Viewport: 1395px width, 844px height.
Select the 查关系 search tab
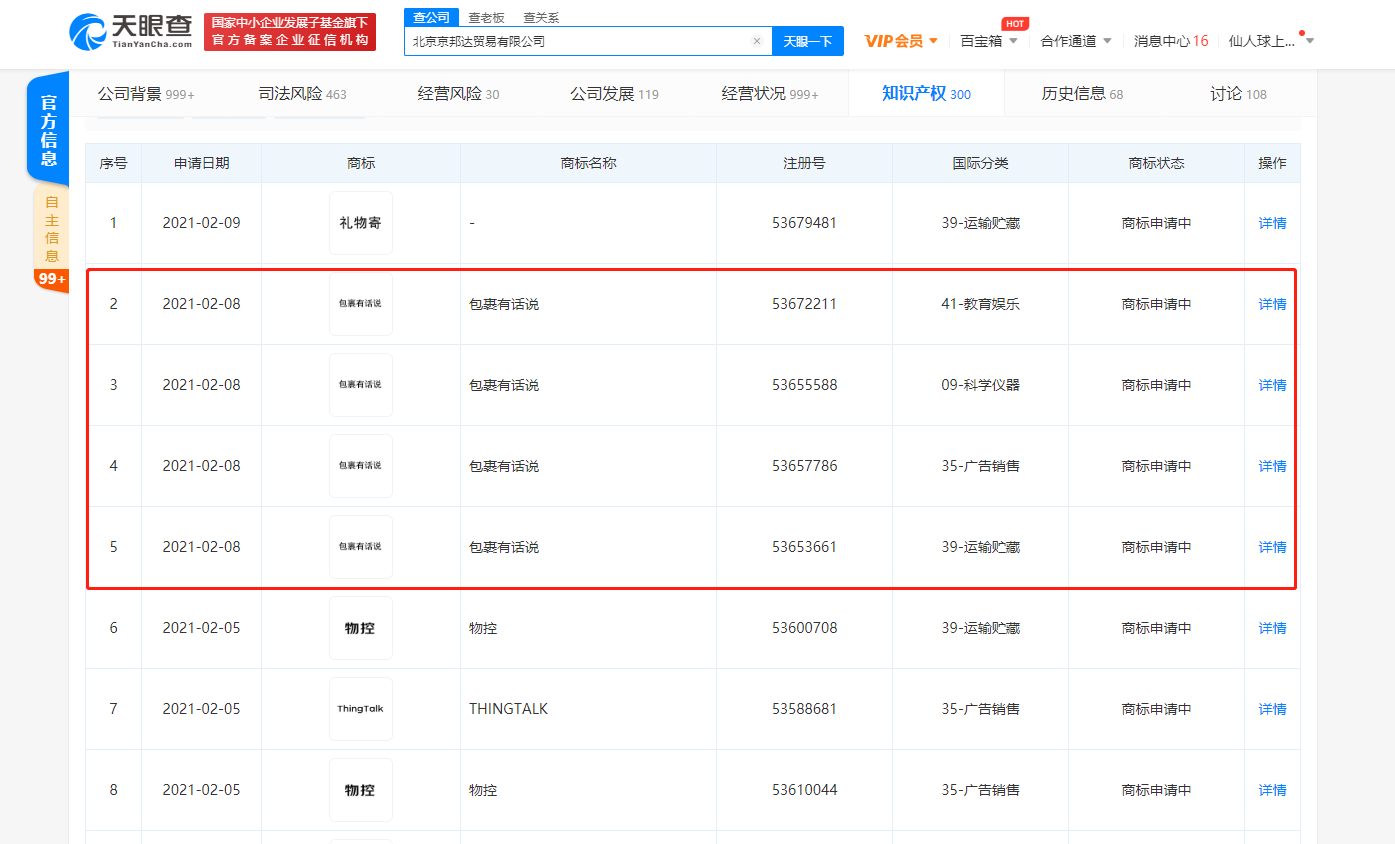(x=541, y=17)
